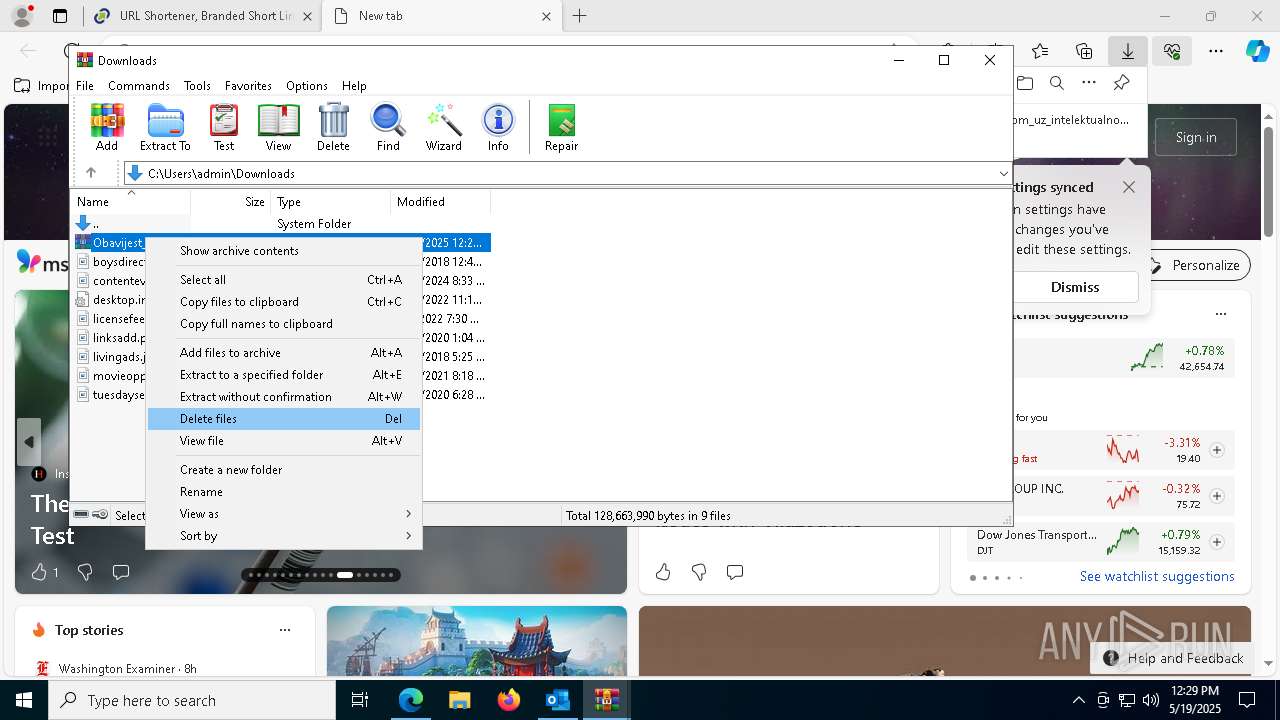Viewport: 1280px width, 720px height.
Task: Go up one folder with the arrow icon
Action: click(91, 173)
